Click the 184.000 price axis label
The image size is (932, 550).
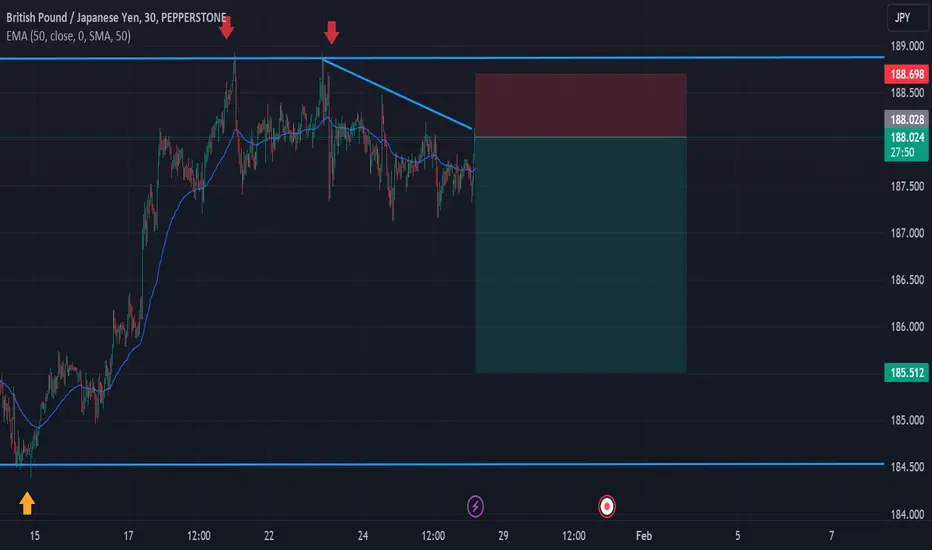(906, 514)
